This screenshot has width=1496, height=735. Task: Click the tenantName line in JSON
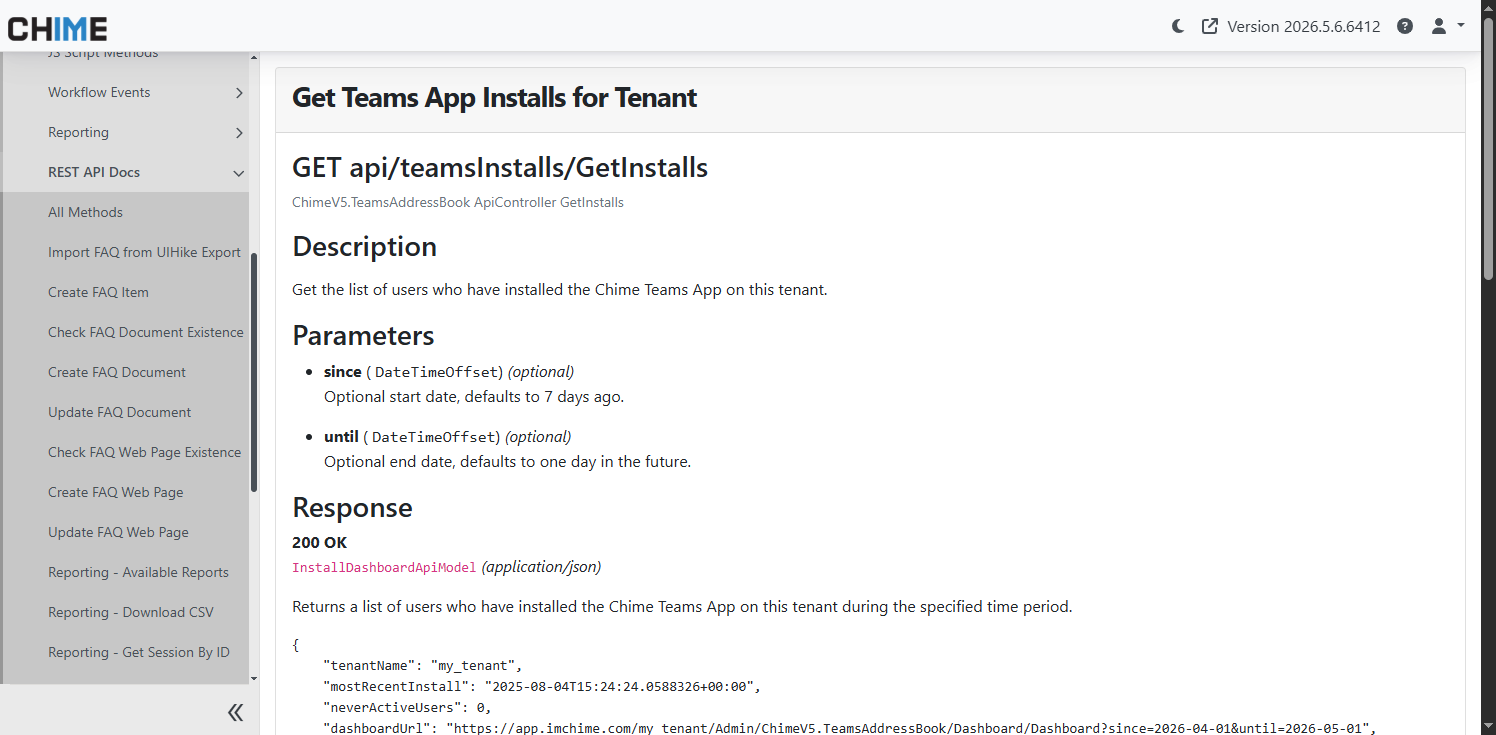pyautogui.click(x=423, y=666)
